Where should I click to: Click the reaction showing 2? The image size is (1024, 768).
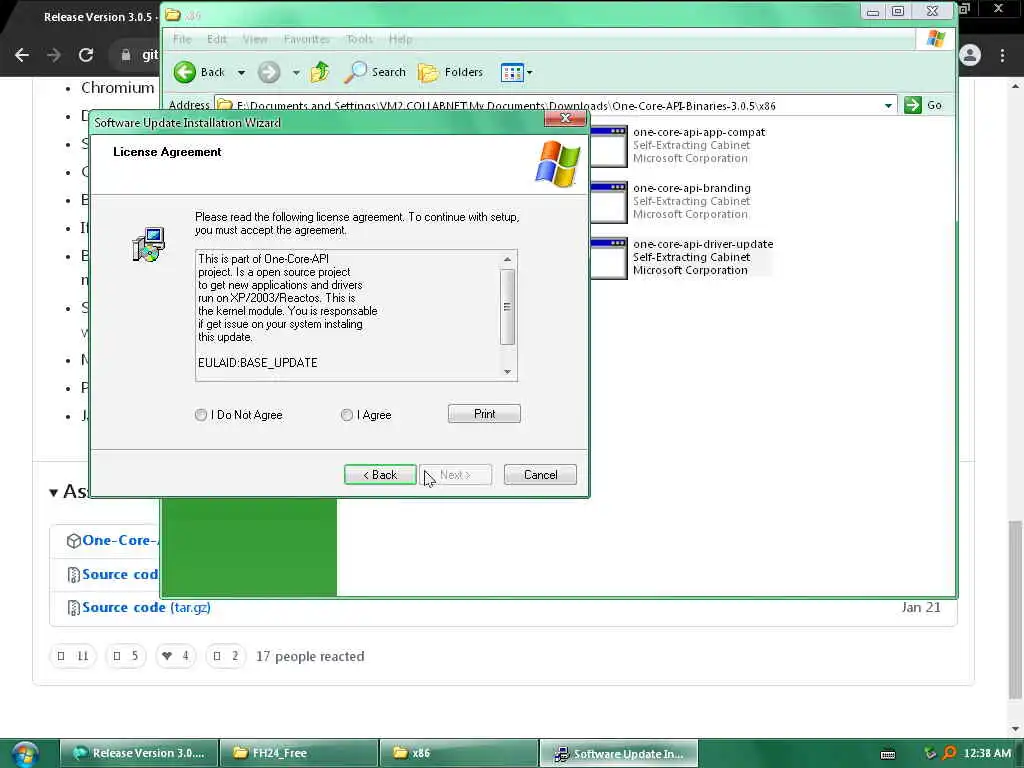(x=226, y=656)
